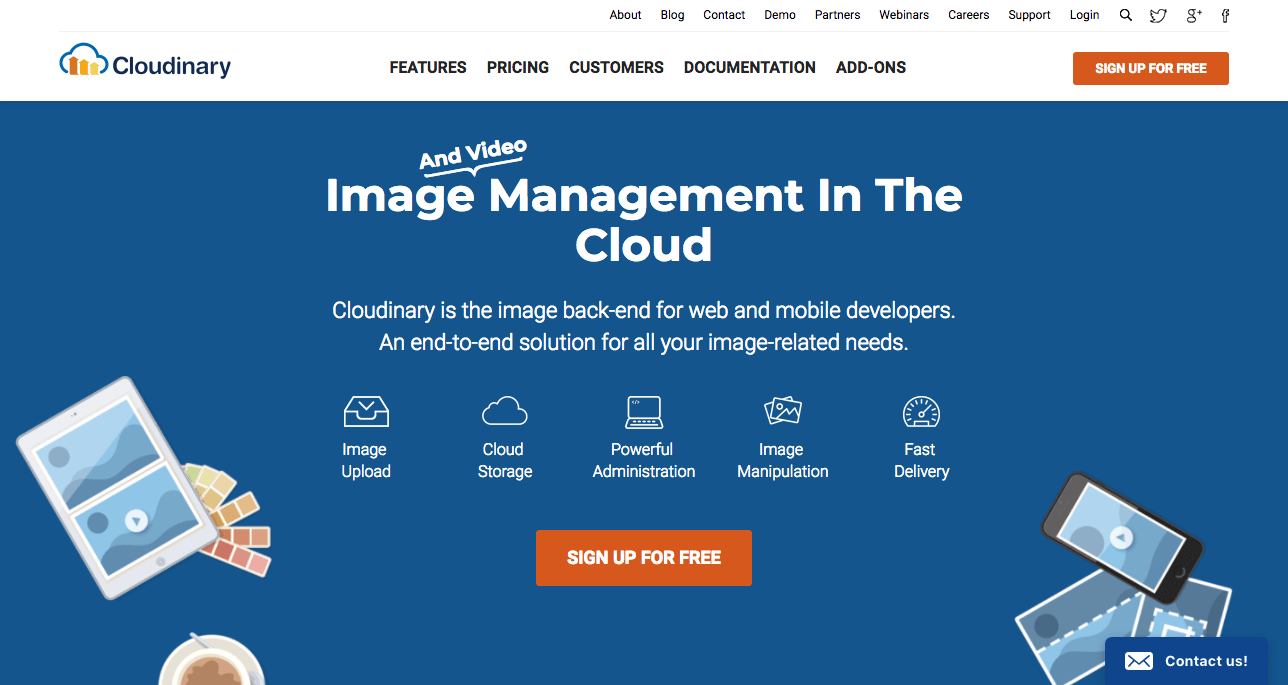Screen dimensions: 1288x685
Task: Click the search magnifier icon
Action: tap(1126, 15)
